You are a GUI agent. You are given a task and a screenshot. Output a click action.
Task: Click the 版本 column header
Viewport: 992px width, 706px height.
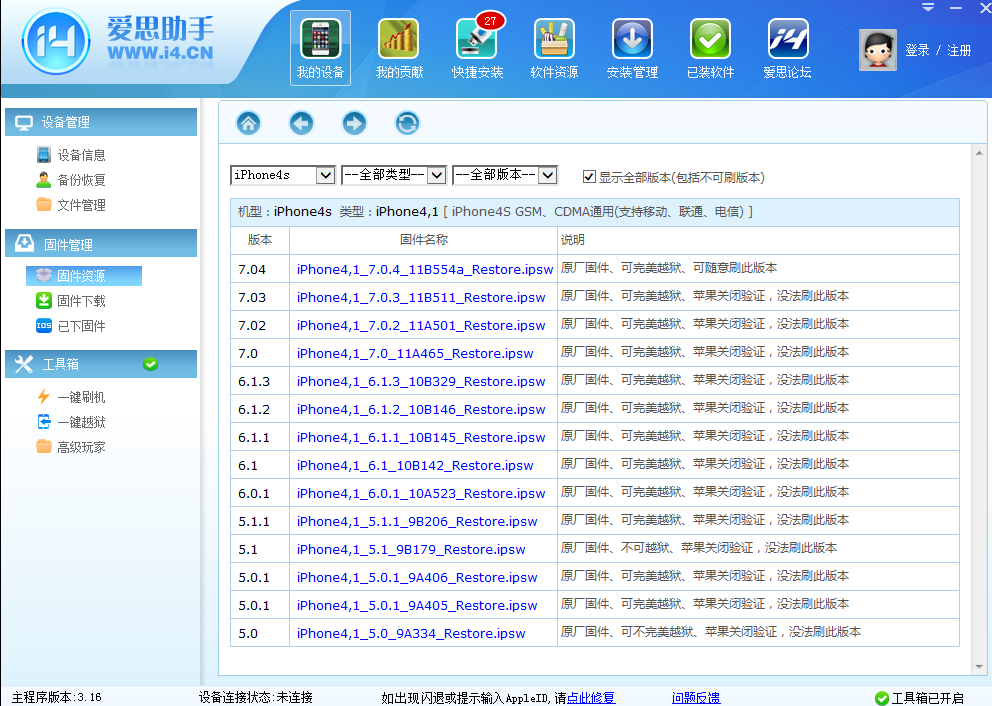pos(260,240)
